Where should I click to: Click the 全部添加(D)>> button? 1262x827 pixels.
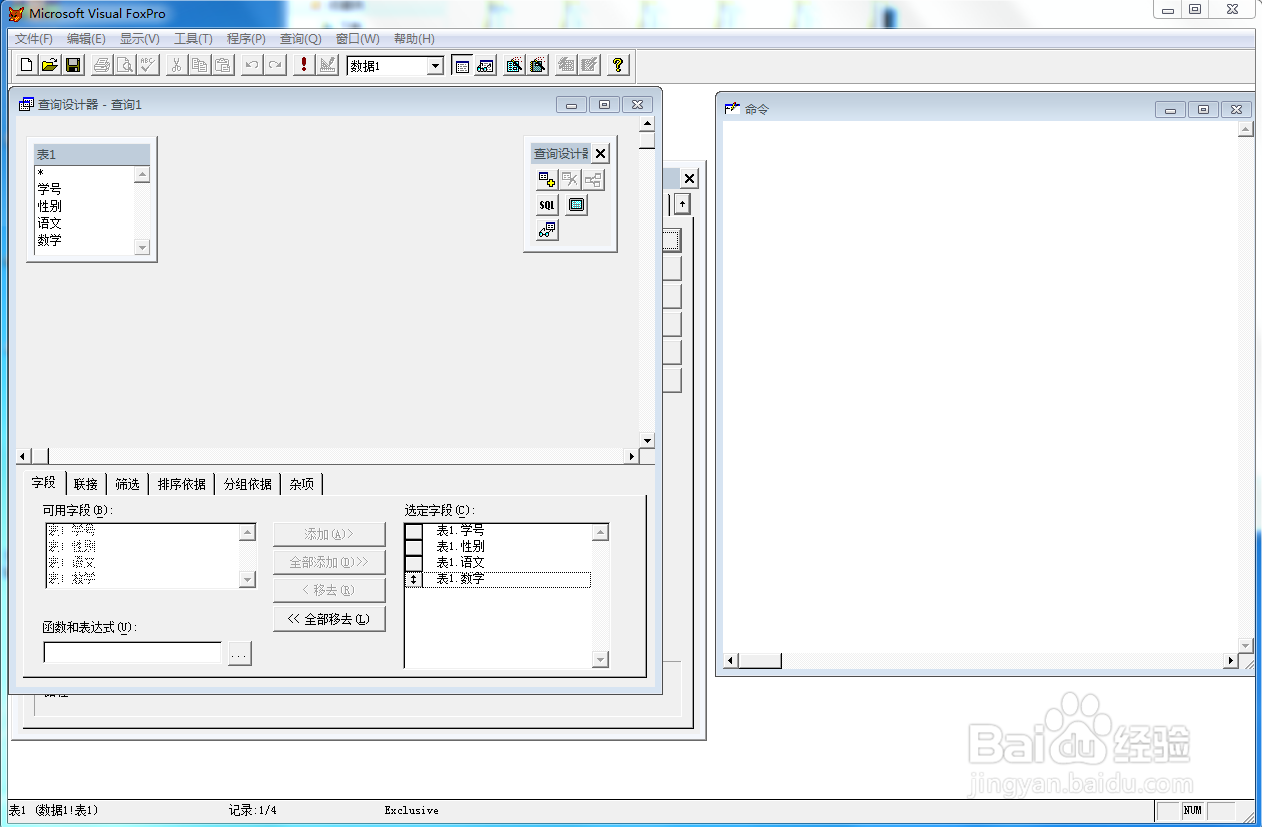(329, 562)
